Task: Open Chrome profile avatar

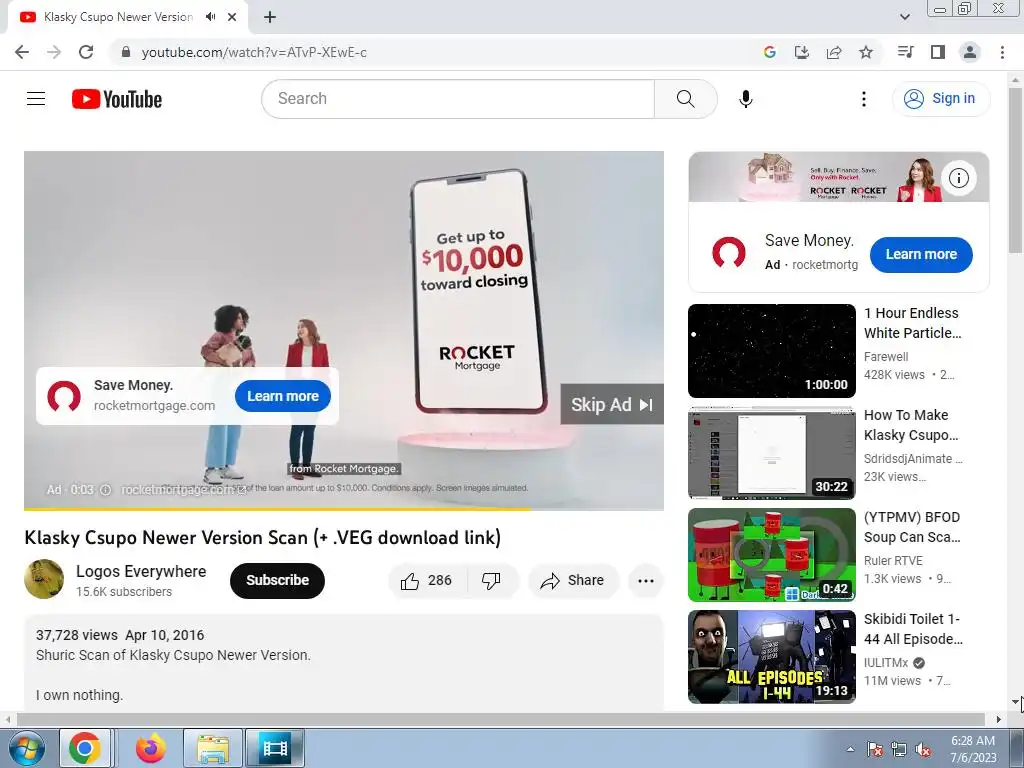Action: click(x=970, y=52)
